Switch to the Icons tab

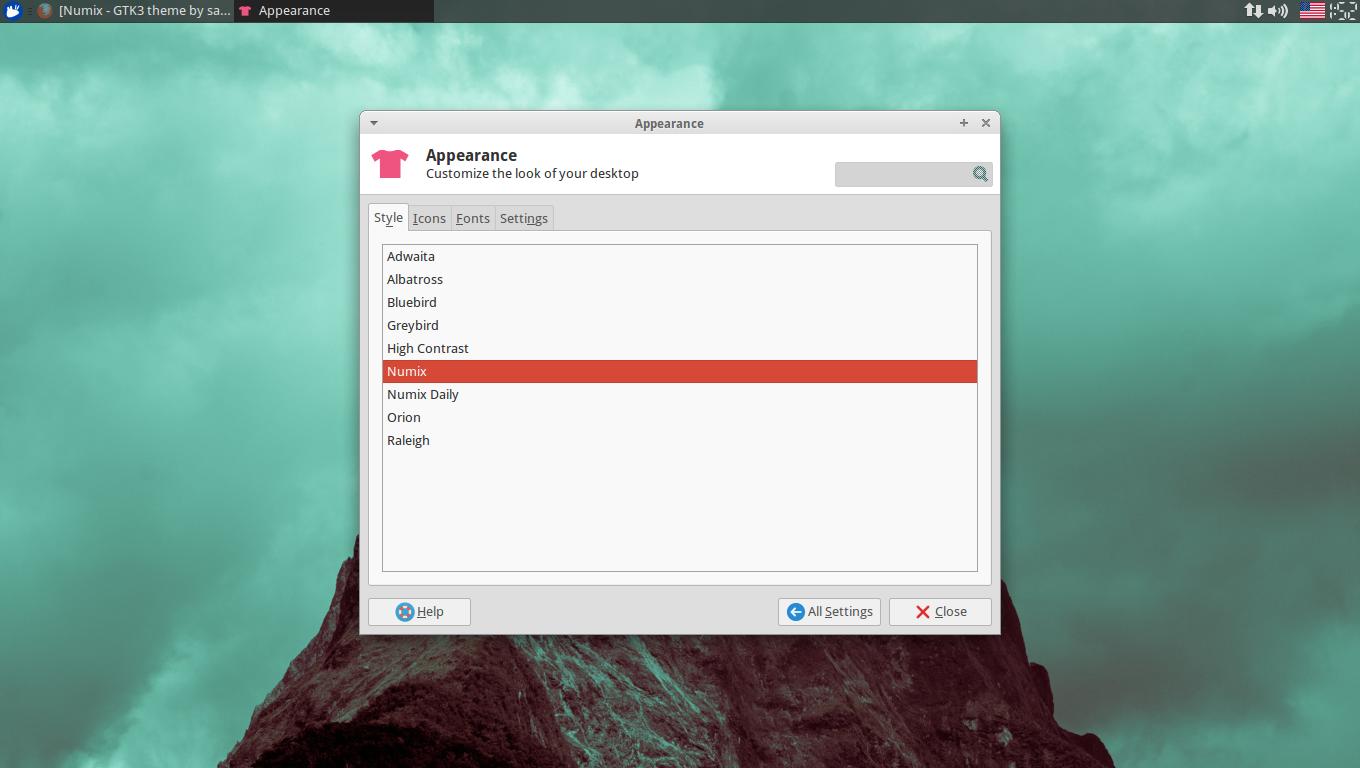tap(429, 218)
